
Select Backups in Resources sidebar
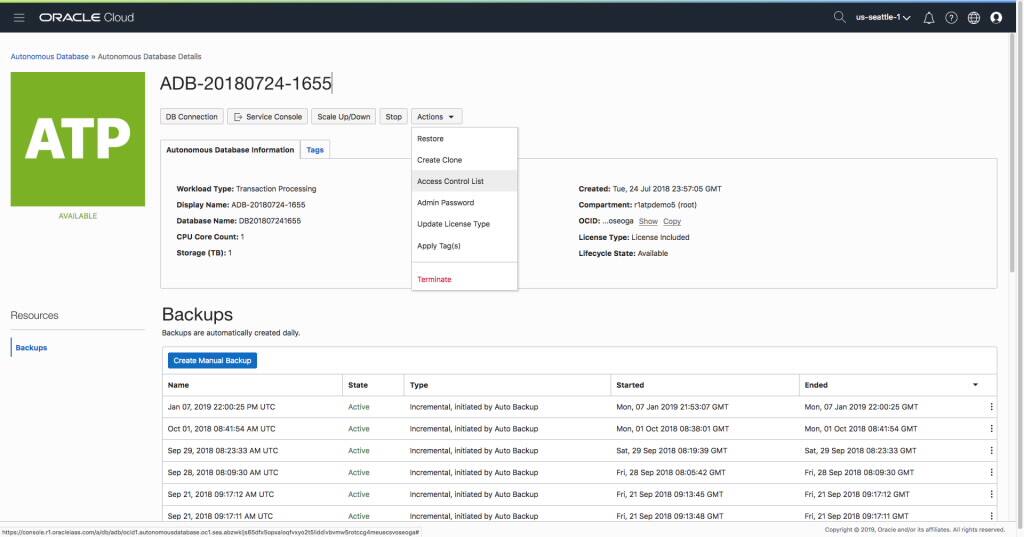(x=31, y=348)
